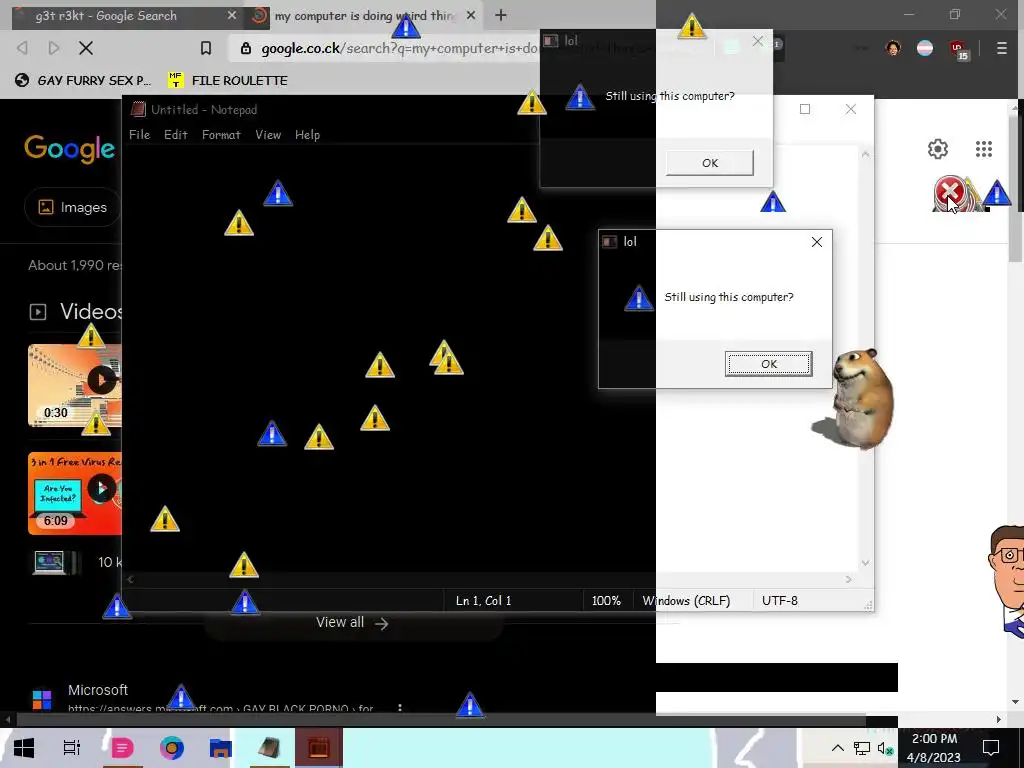Click the Videos section heading
1024x768 pixels.
91,312
